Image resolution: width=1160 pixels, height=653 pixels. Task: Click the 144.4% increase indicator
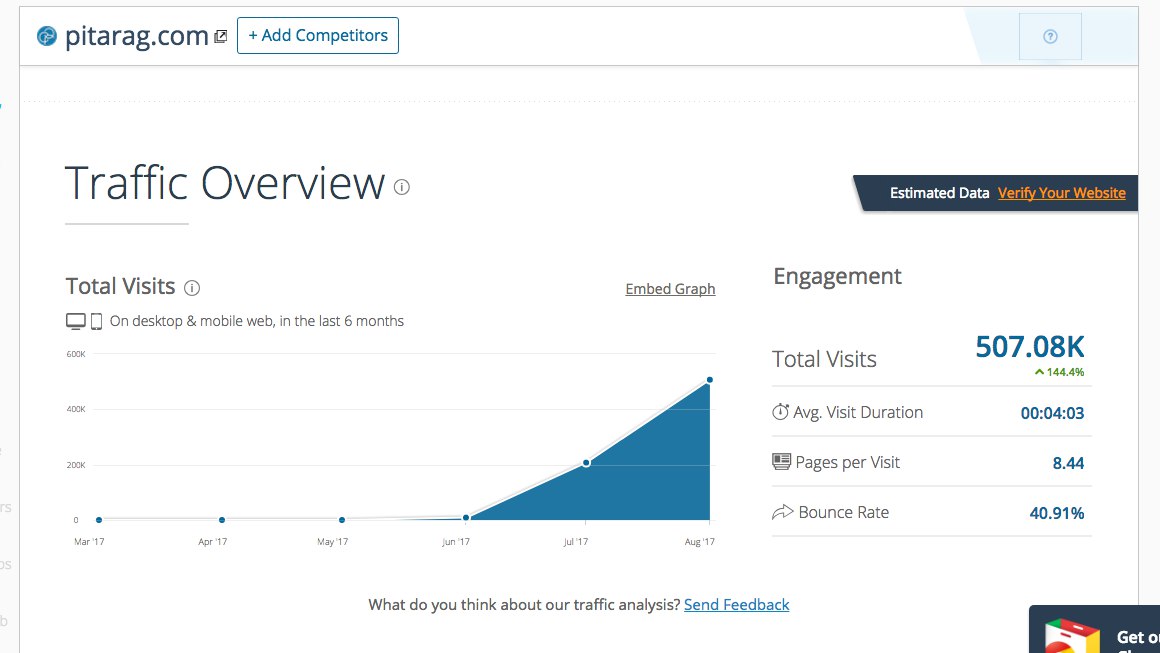[x=1059, y=372]
